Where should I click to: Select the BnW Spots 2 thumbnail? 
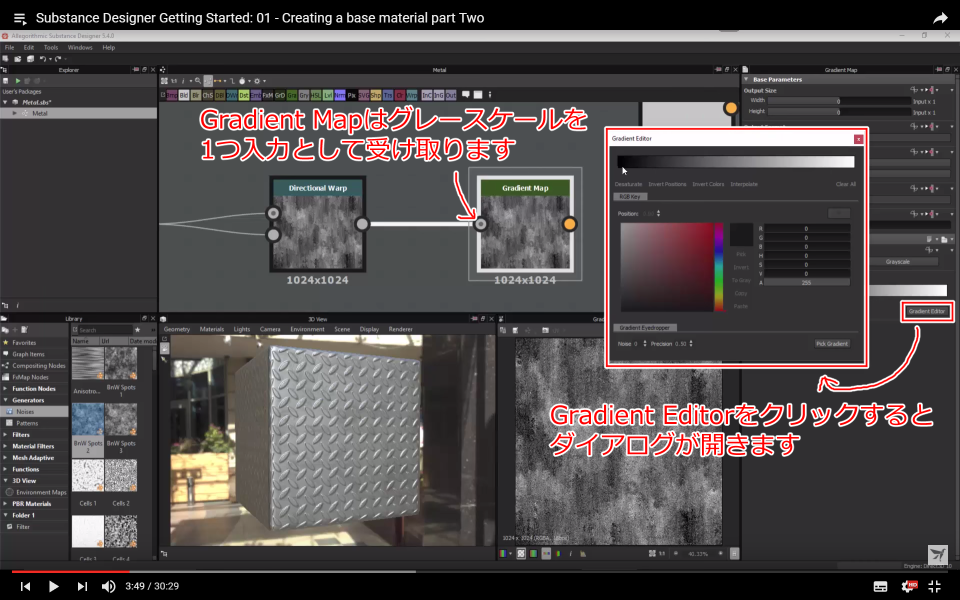tap(88, 430)
